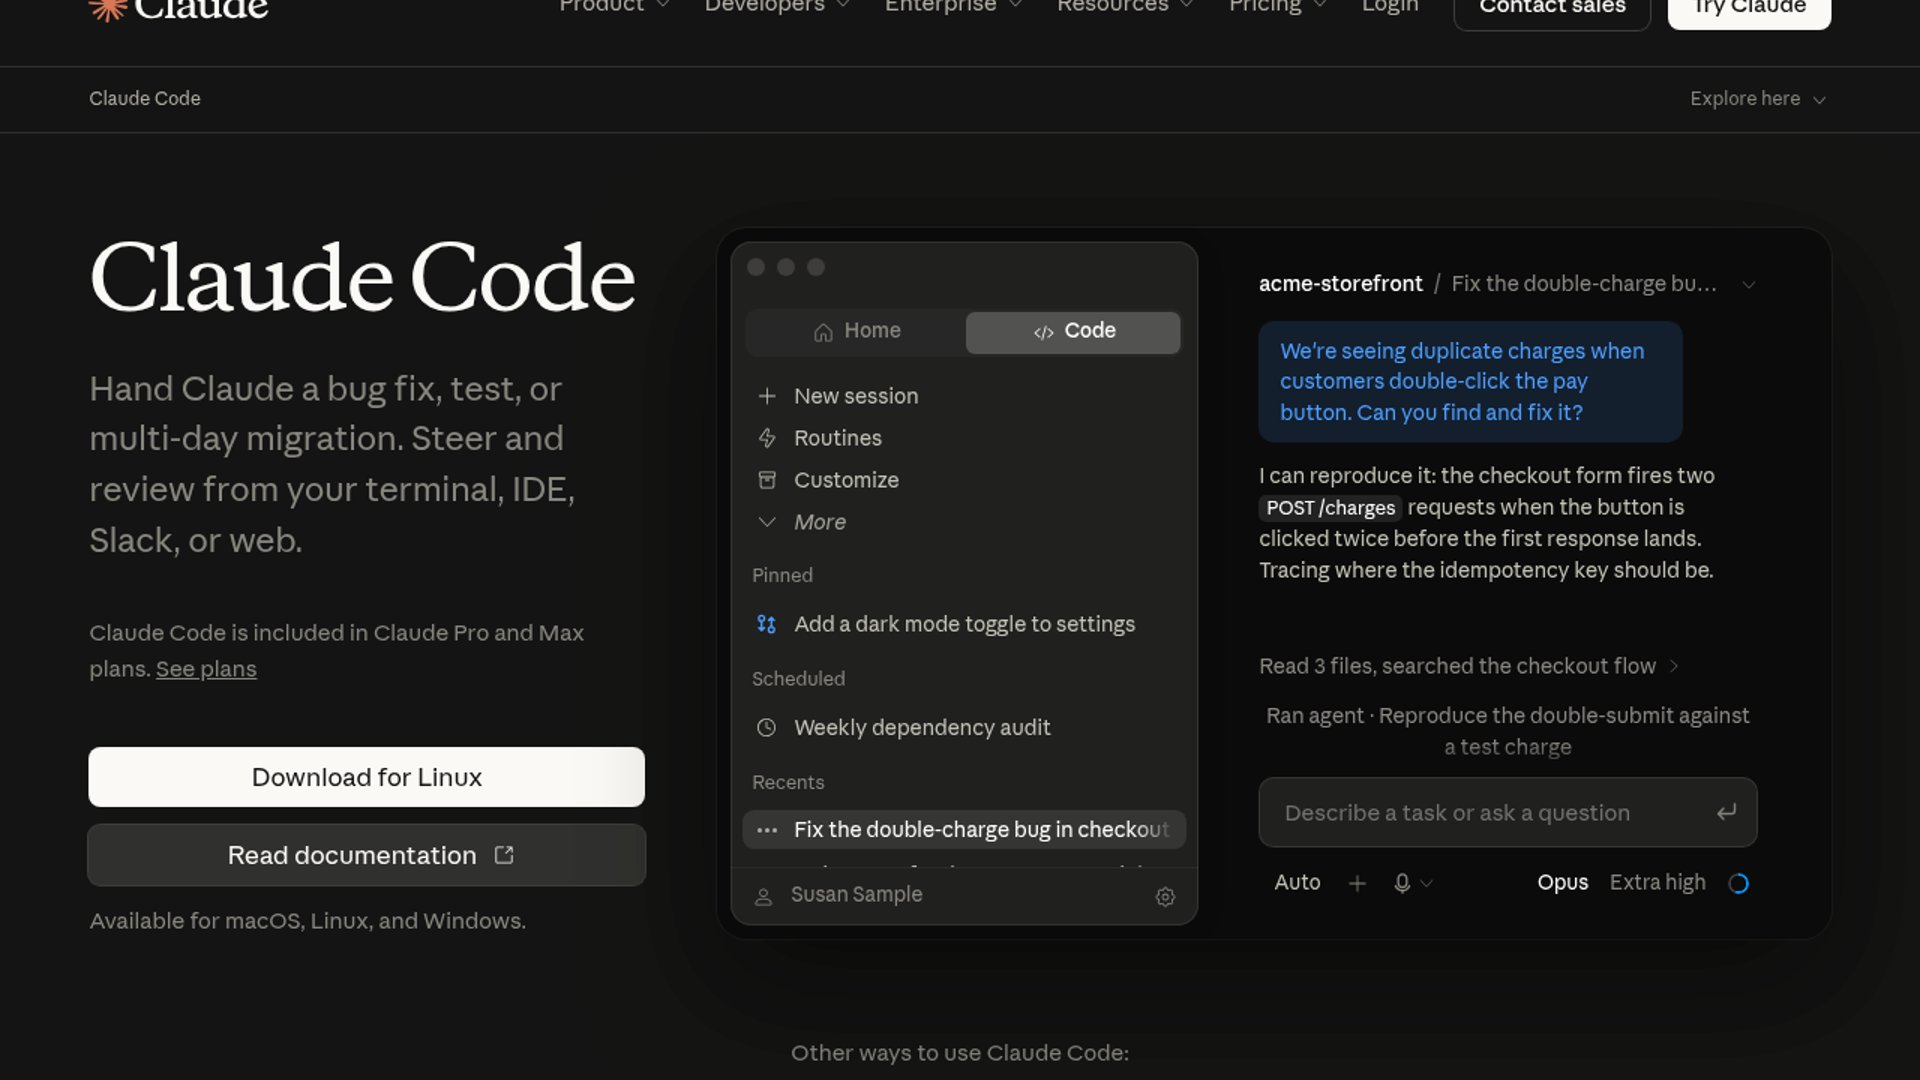The image size is (1920, 1080).
Task: Open Routines in the sidebar
Action: coord(838,438)
